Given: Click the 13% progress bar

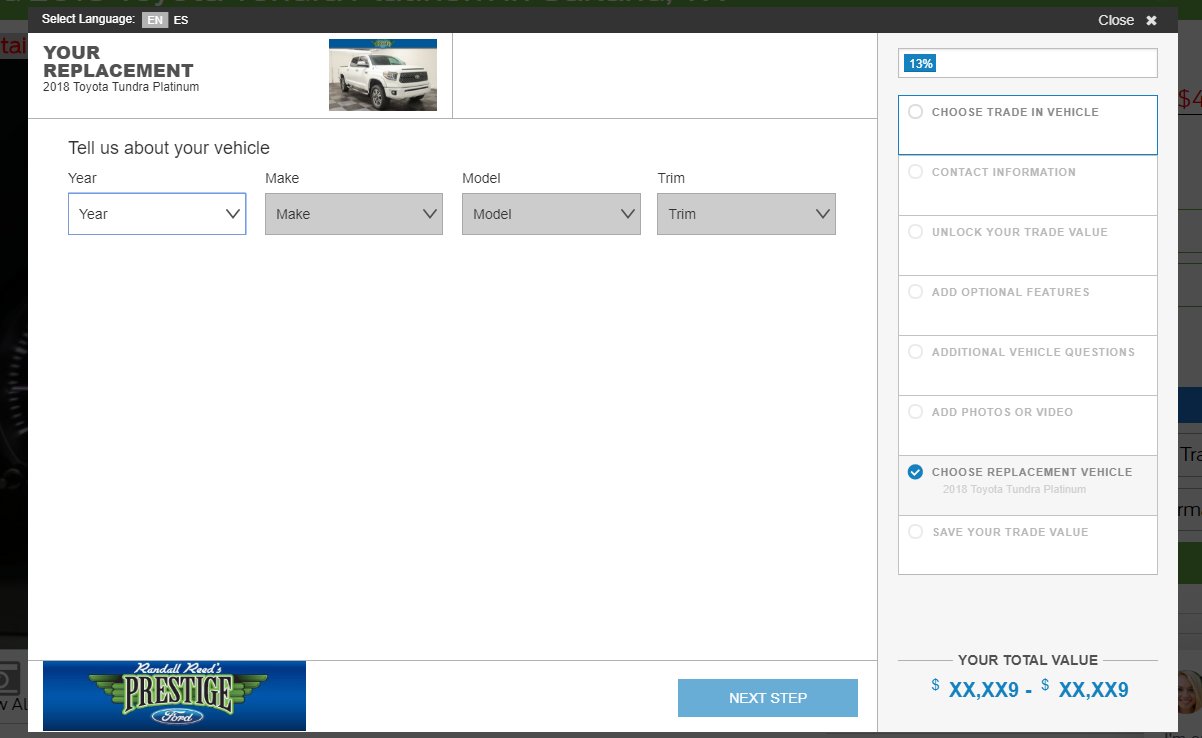Looking at the screenshot, I should pyautogui.click(x=1028, y=63).
